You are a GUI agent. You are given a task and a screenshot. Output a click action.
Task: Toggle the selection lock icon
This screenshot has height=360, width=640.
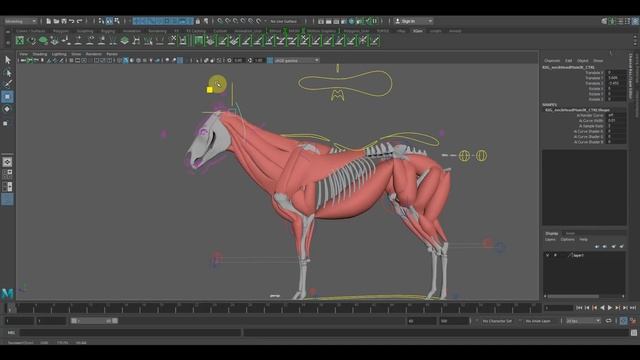tap(198, 21)
